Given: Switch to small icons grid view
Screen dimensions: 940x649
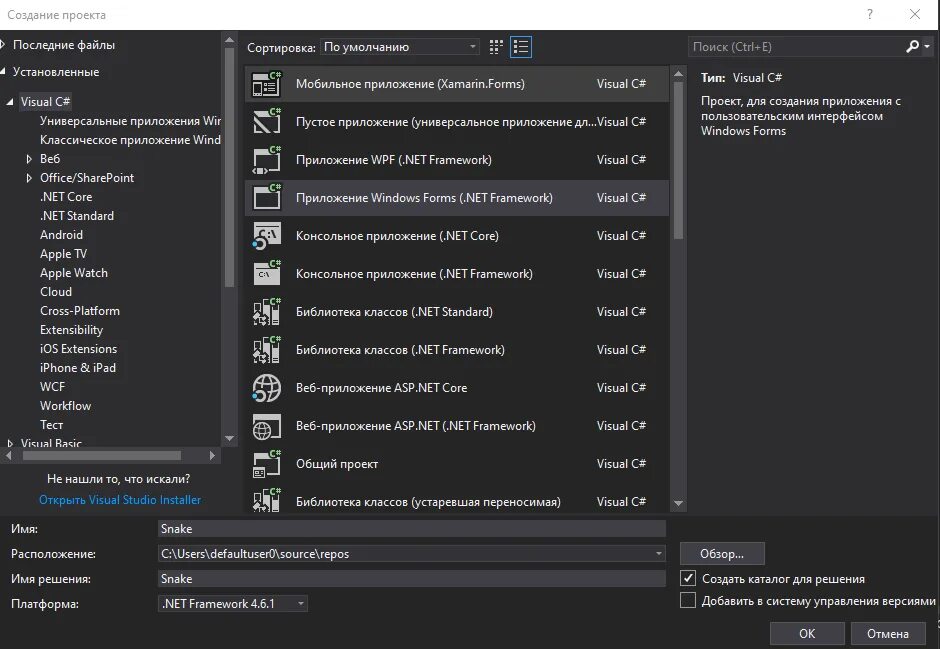Looking at the screenshot, I should [496, 47].
